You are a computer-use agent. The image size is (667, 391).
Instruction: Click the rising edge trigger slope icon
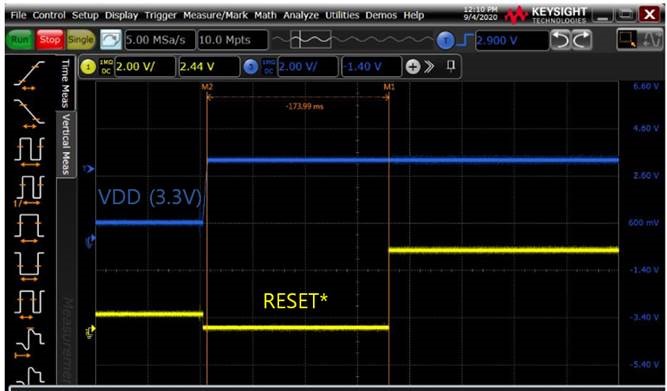click(x=465, y=40)
